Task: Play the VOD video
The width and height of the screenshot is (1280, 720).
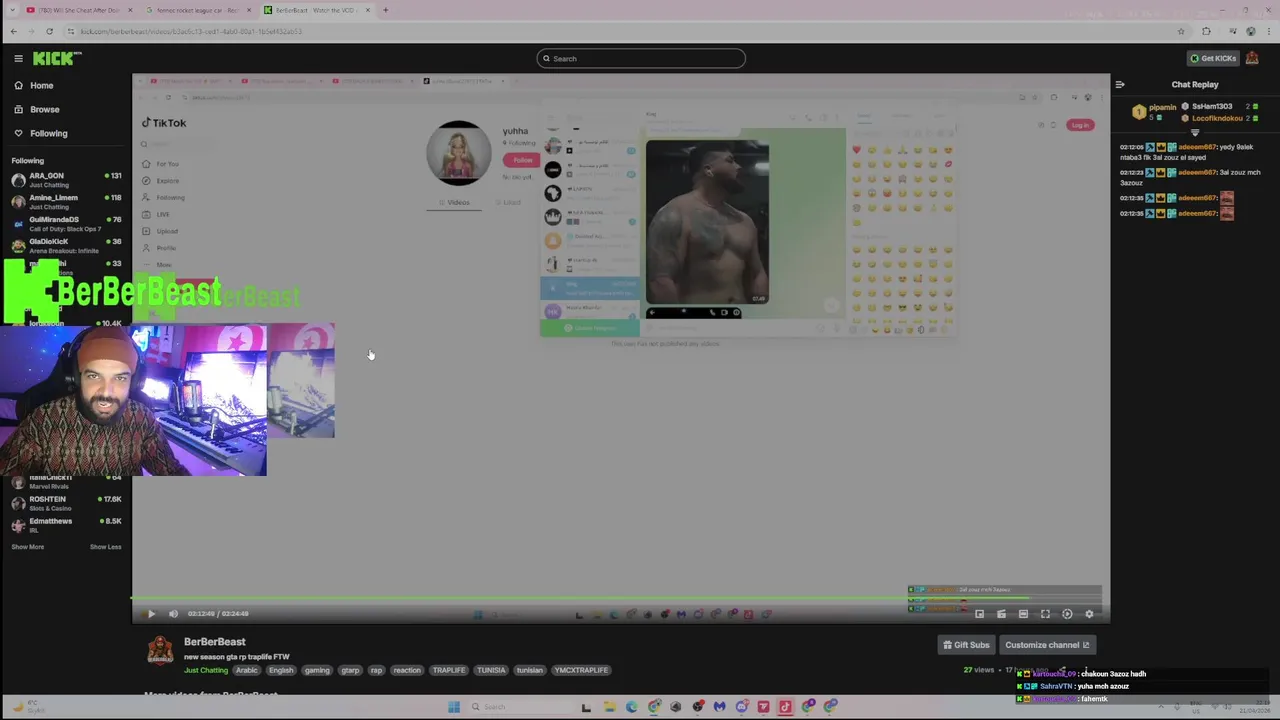Action: (151, 614)
